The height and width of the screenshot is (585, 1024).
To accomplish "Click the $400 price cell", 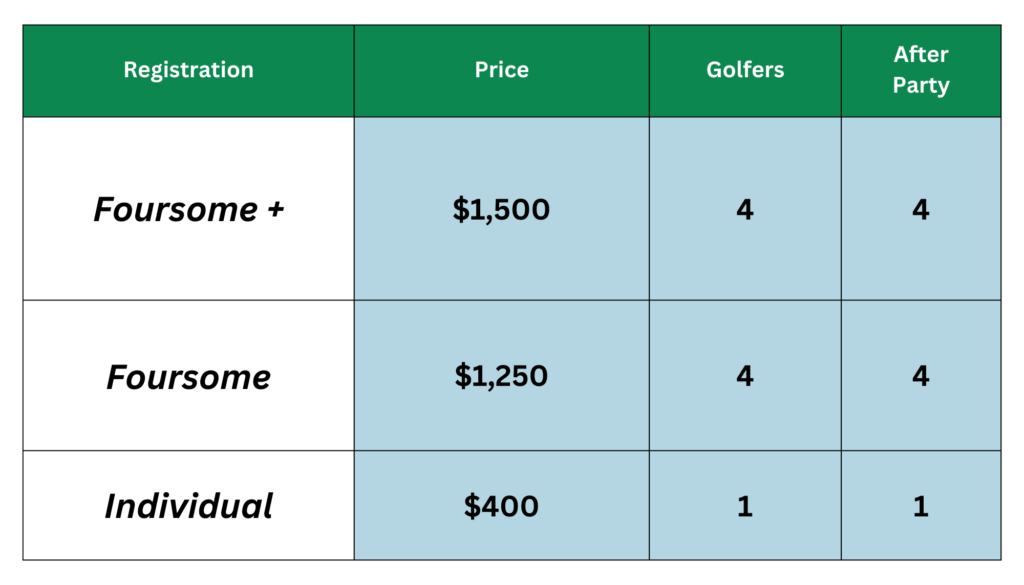I will (x=502, y=505).
